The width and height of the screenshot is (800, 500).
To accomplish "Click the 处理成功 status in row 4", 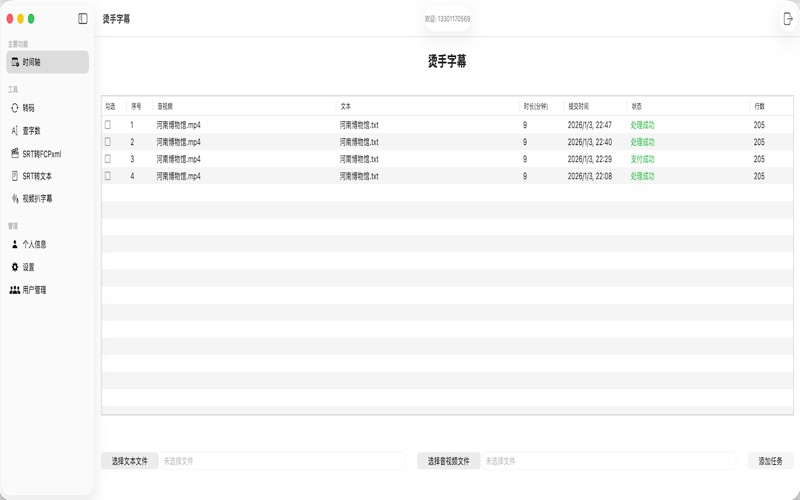I will click(642, 176).
